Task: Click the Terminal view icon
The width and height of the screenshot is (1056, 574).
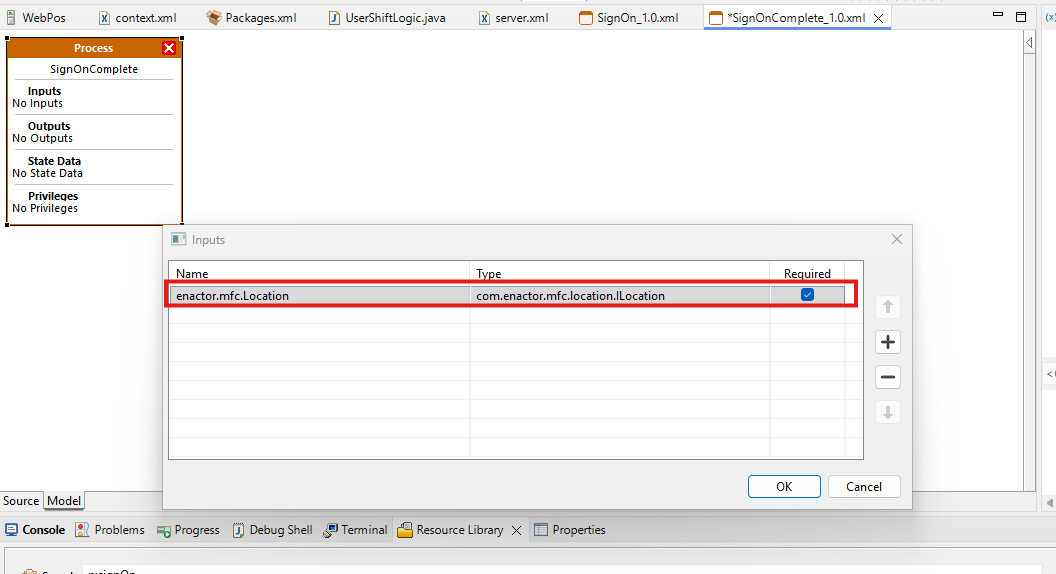Action: [330, 530]
